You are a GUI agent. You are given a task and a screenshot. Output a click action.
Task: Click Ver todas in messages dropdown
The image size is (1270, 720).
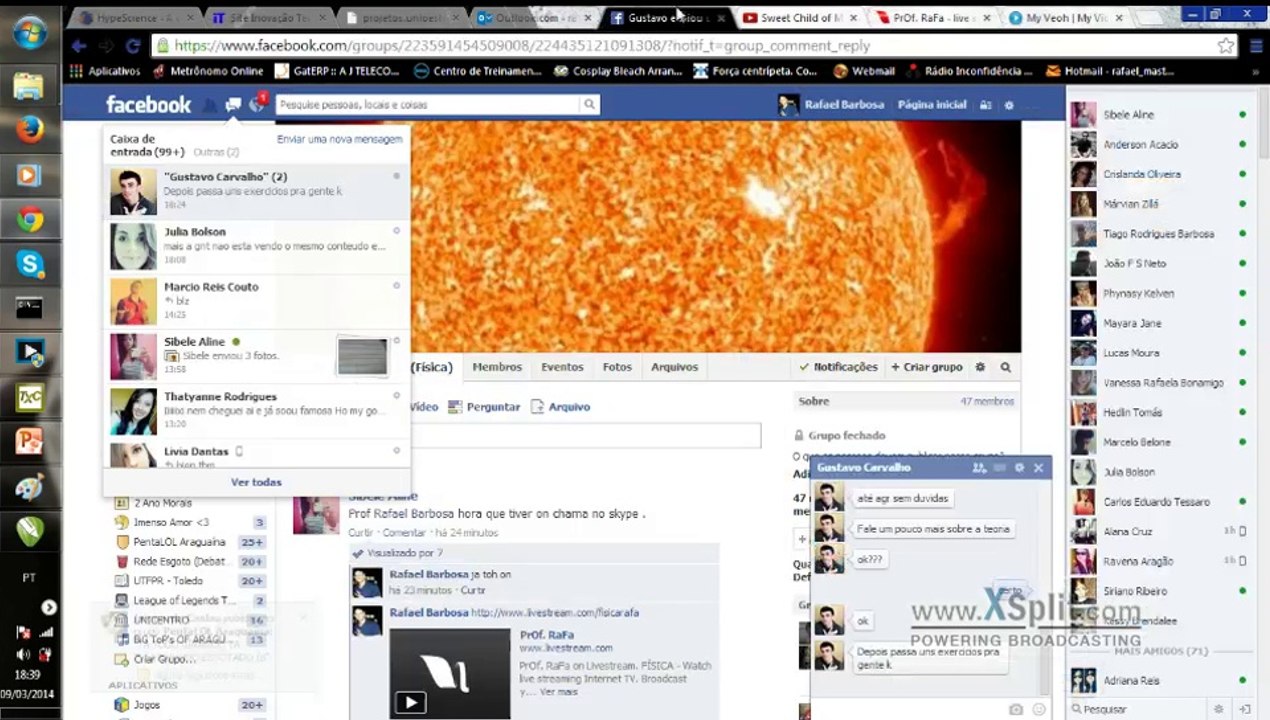256,482
